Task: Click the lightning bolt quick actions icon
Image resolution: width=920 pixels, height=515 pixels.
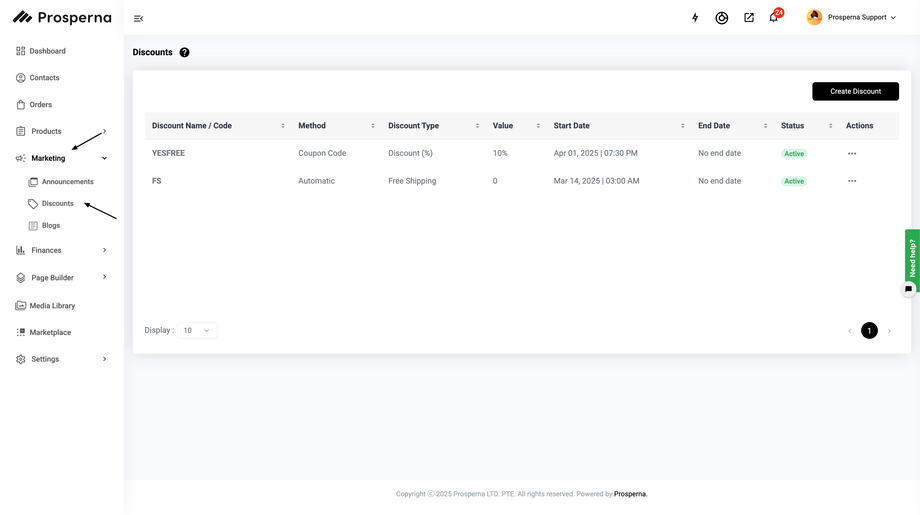Action: pyautogui.click(x=695, y=18)
